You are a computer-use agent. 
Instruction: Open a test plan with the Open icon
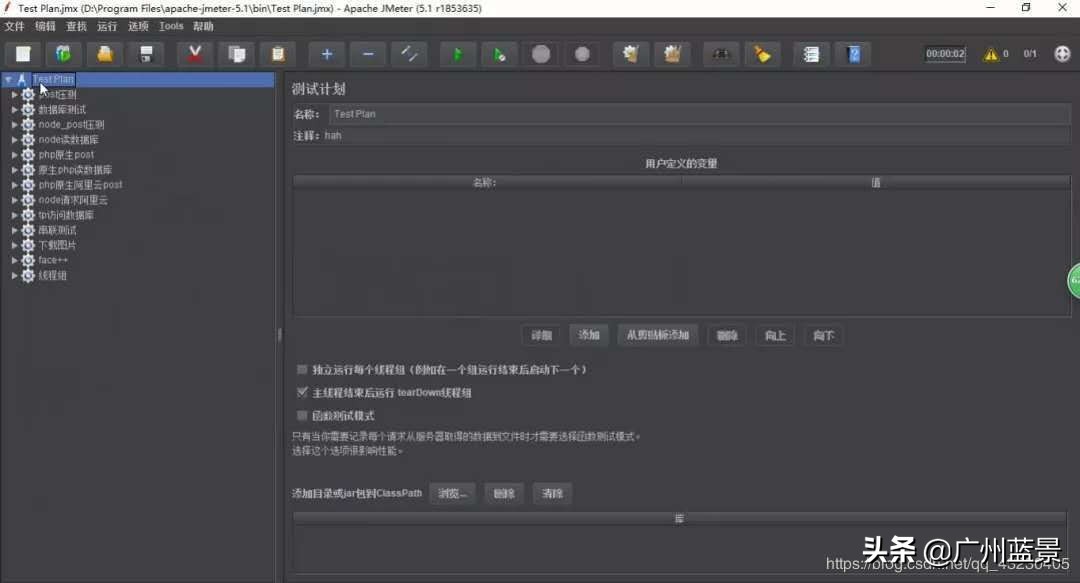(x=104, y=54)
